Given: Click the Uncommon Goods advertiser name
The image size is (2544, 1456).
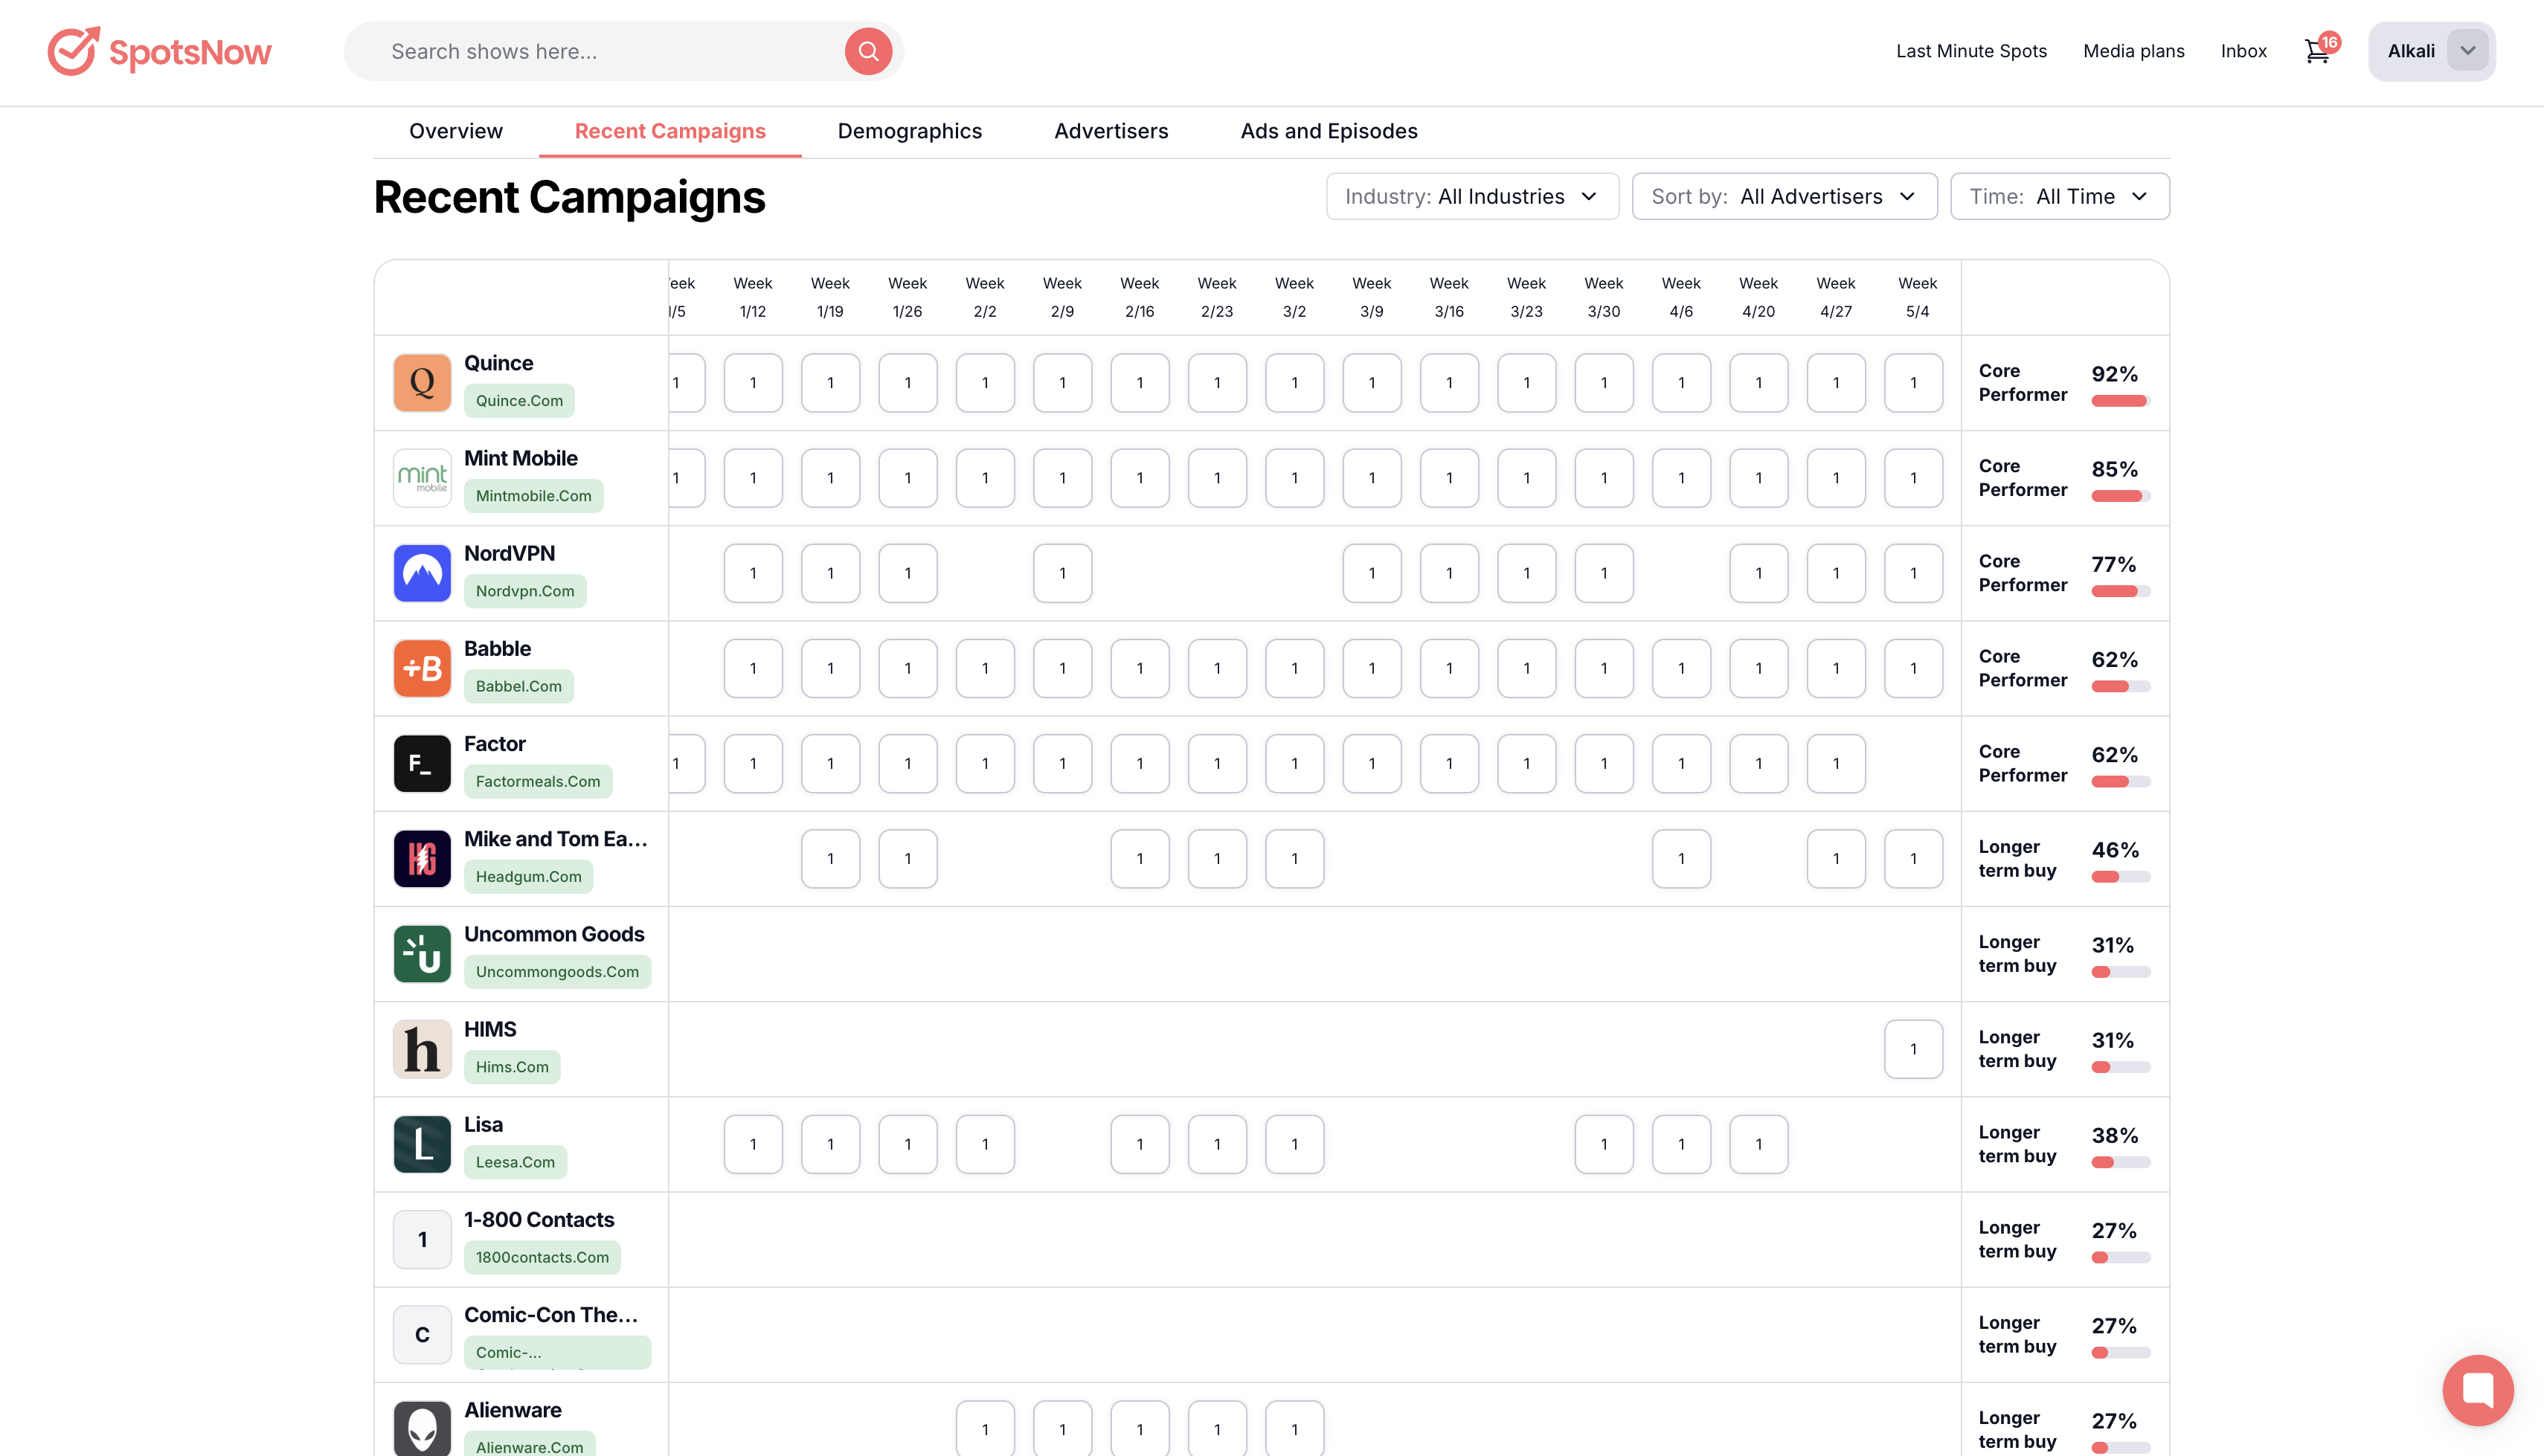Looking at the screenshot, I should (x=554, y=934).
